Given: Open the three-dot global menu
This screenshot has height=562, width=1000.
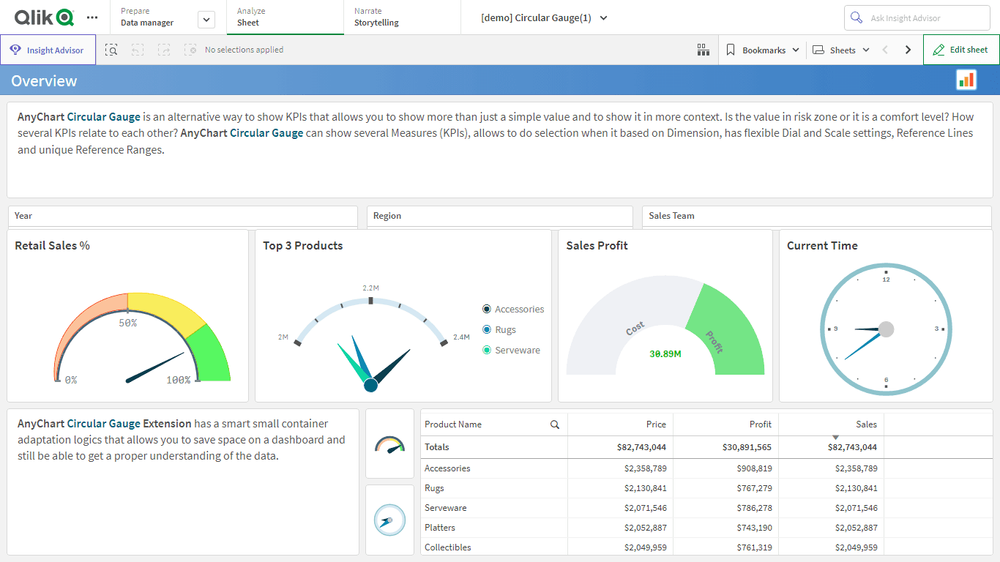Looking at the screenshot, I should [x=93, y=17].
